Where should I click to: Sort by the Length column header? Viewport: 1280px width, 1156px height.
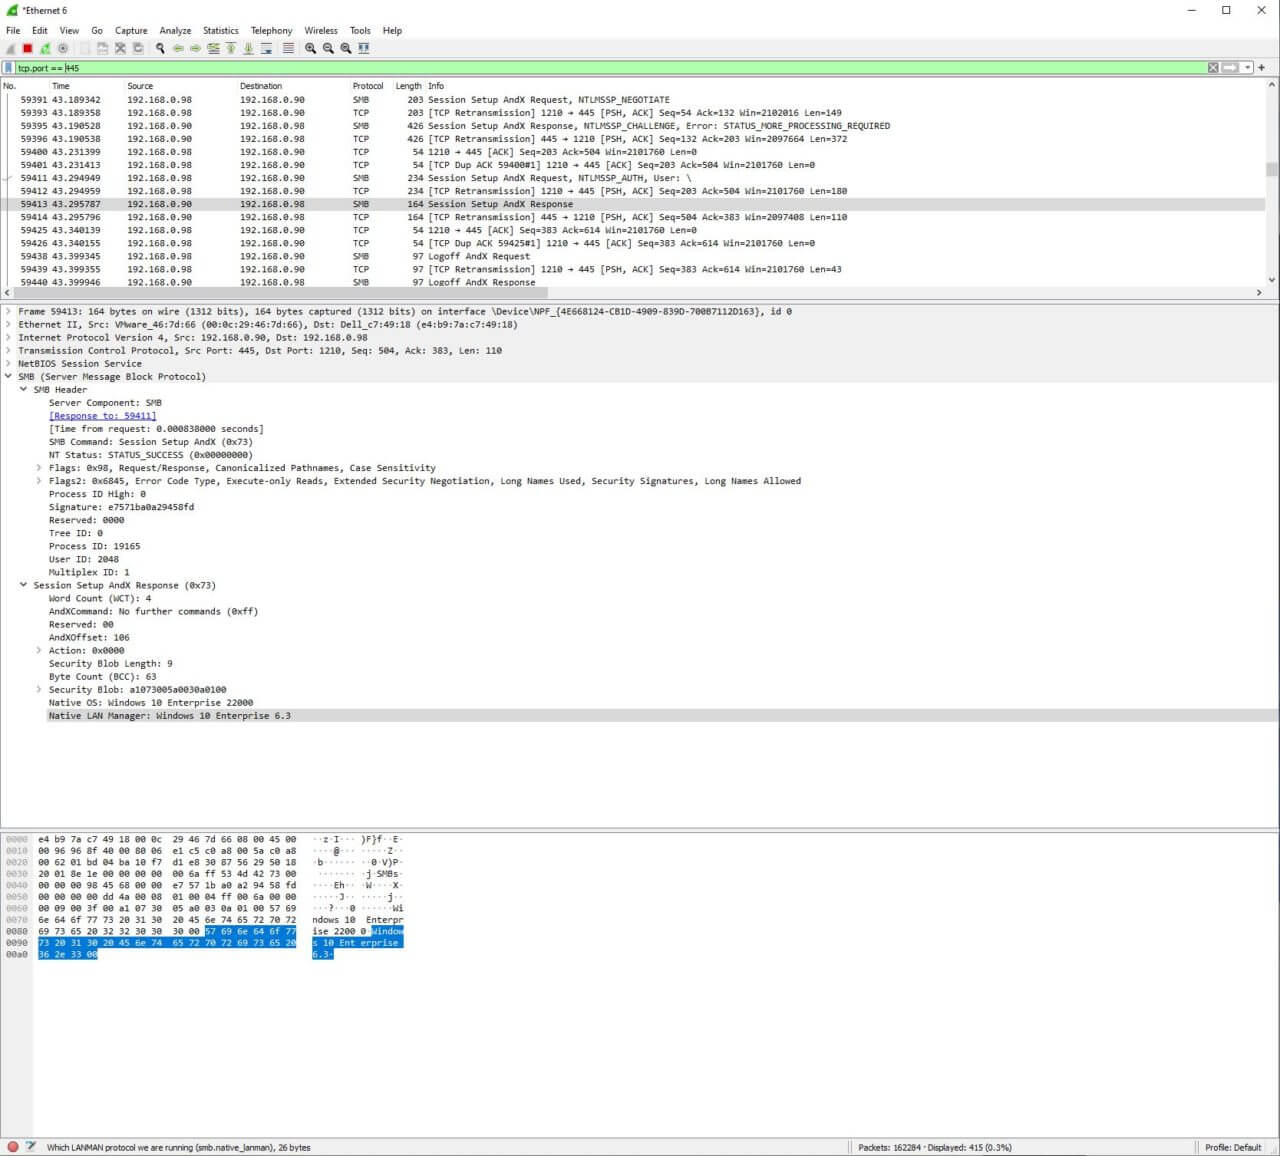[408, 86]
